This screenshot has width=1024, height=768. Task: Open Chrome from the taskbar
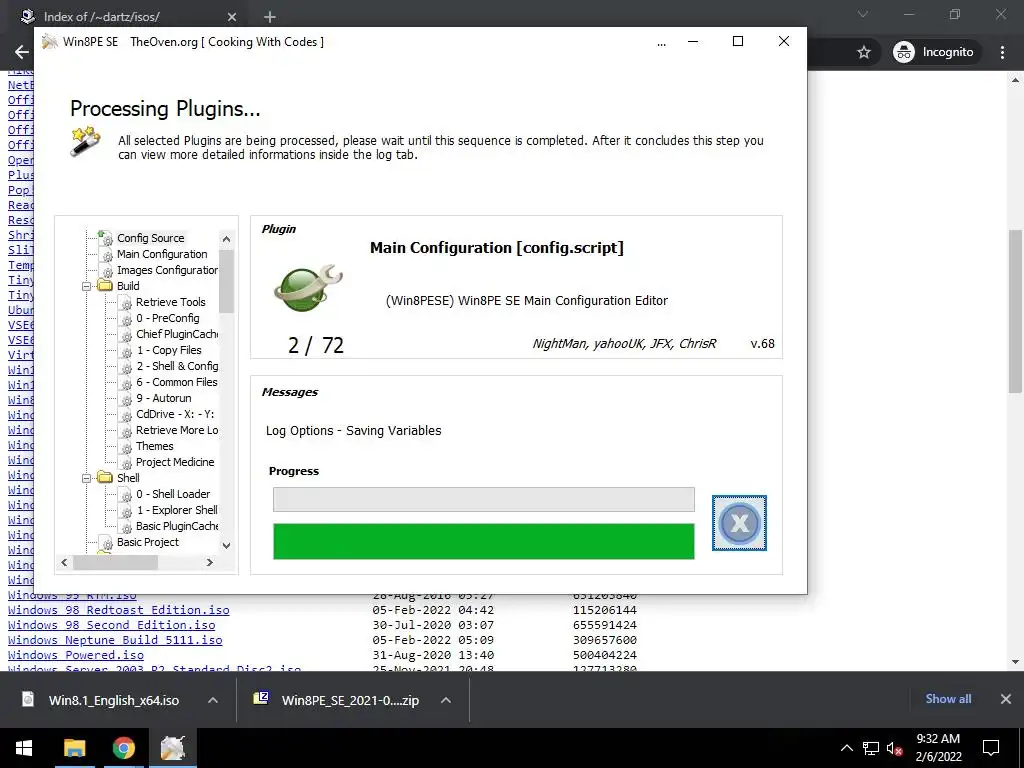[123, 748]
